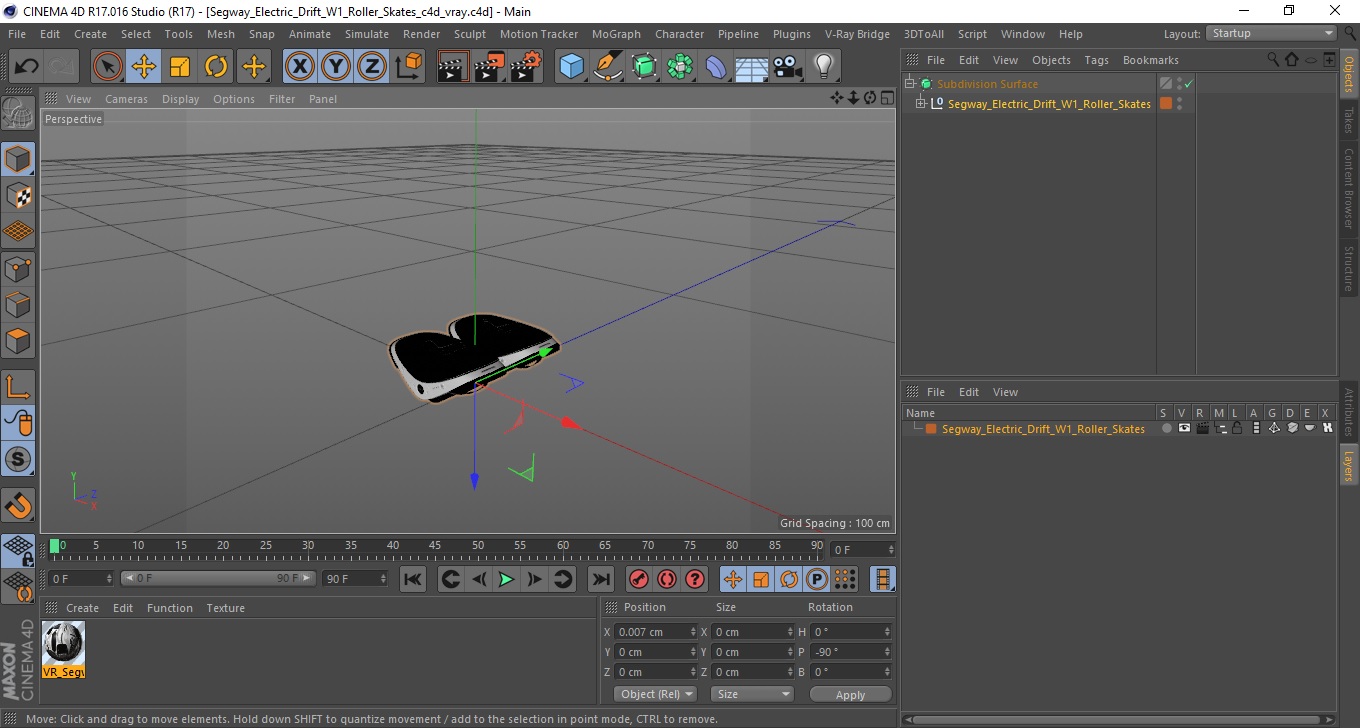
Task: Activate the Scale tool
Action: pyautogui.click(x=180, y=67)
